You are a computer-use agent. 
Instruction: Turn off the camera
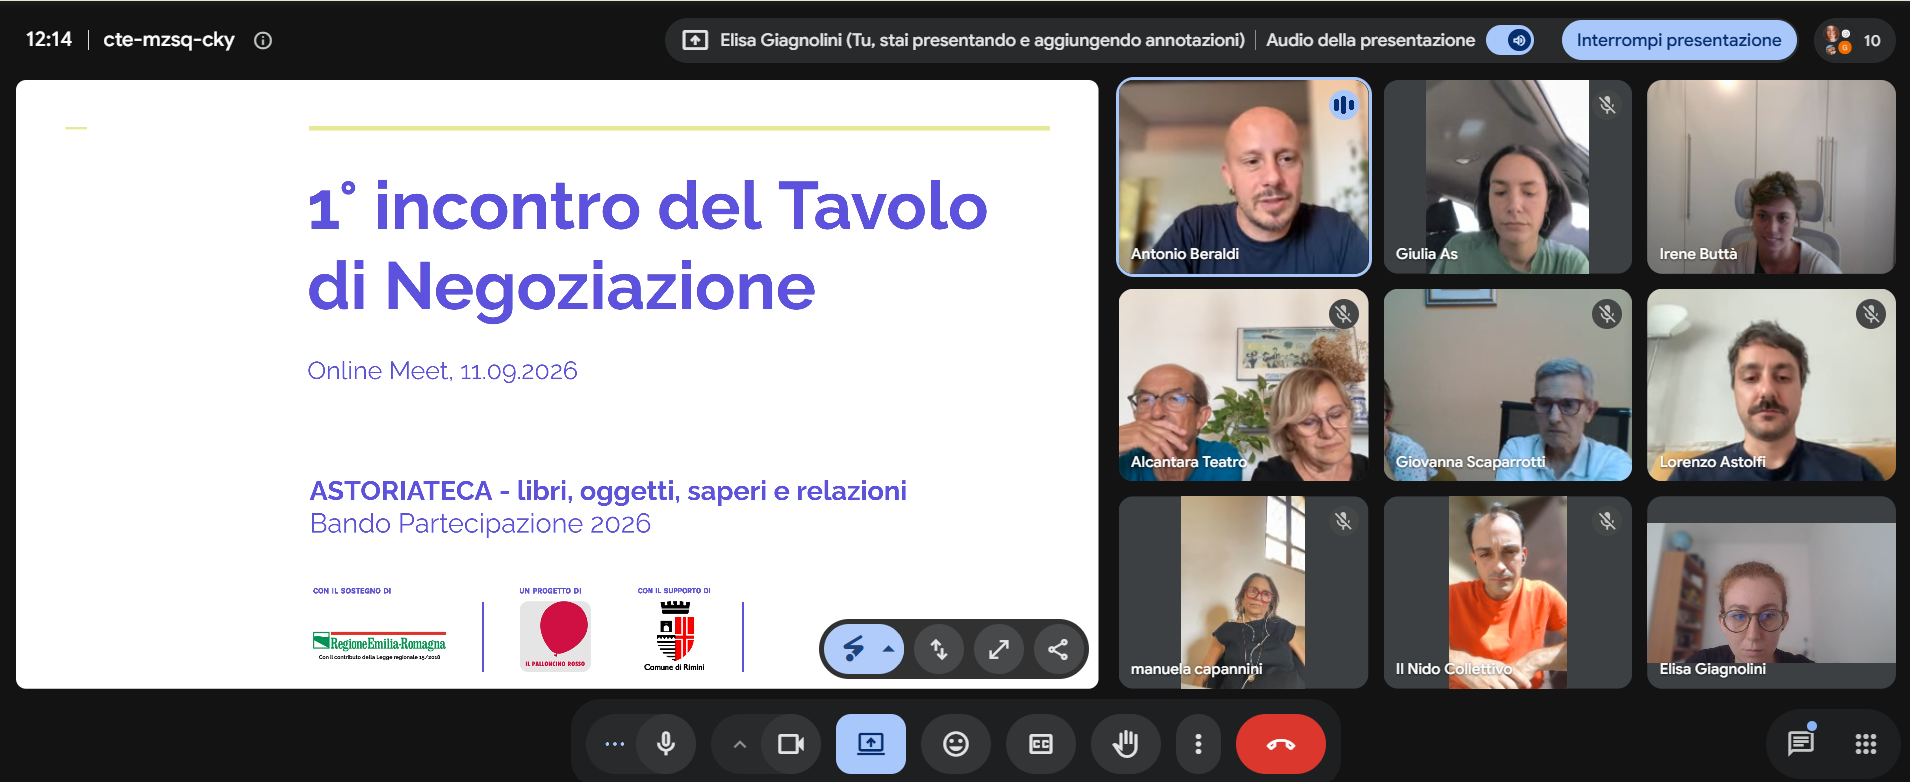[791, 744]
